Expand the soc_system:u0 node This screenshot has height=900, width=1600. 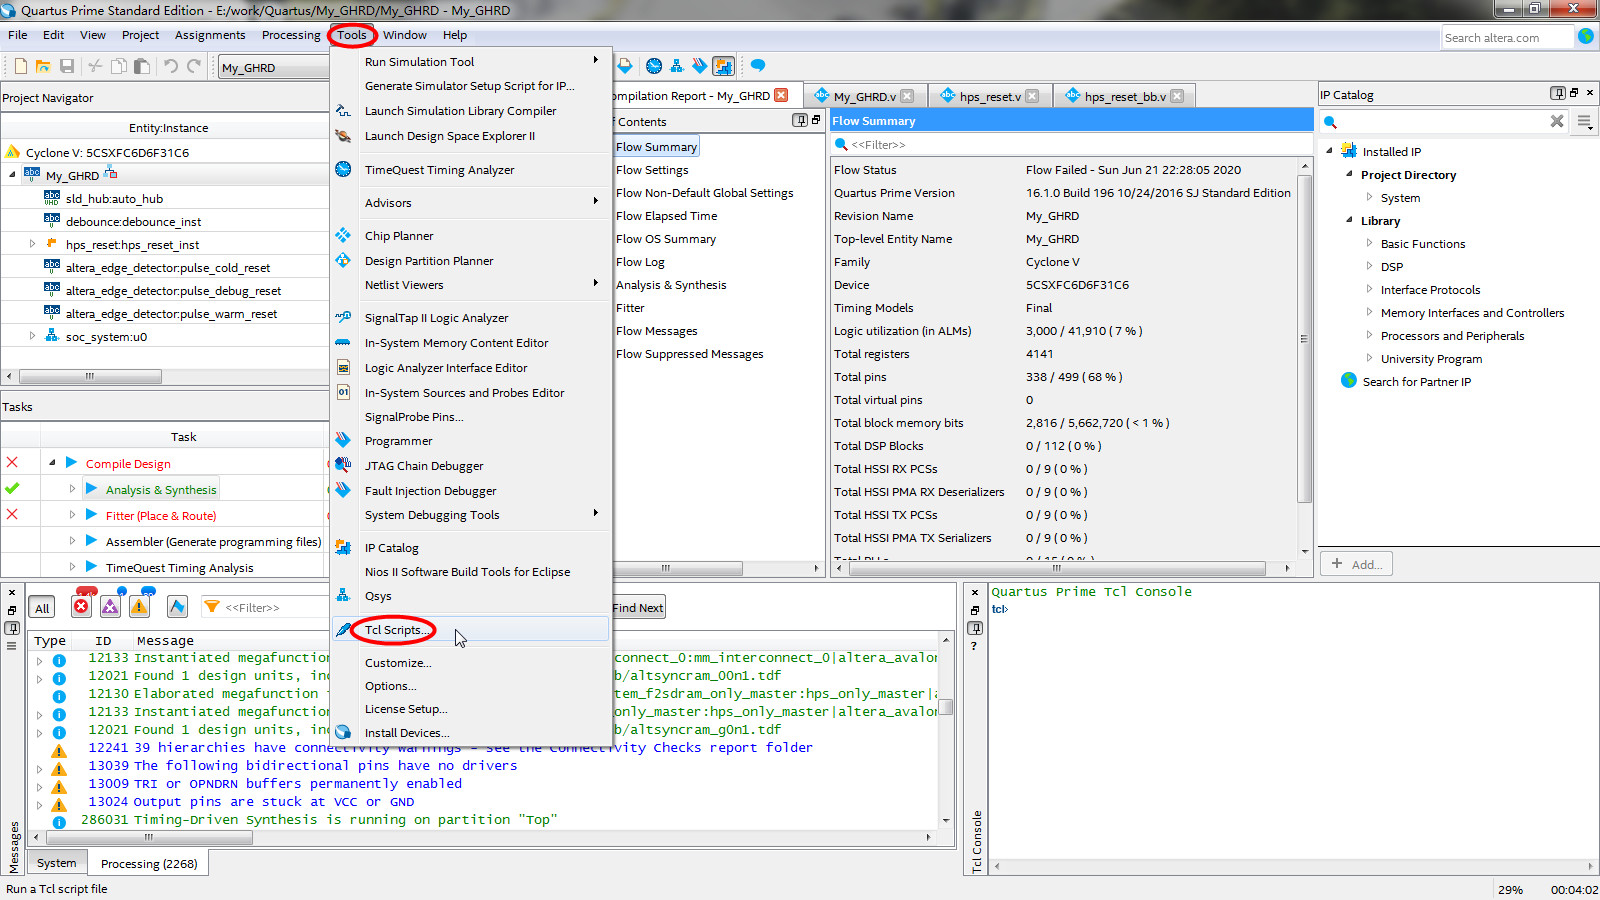(x=32, y=335)
